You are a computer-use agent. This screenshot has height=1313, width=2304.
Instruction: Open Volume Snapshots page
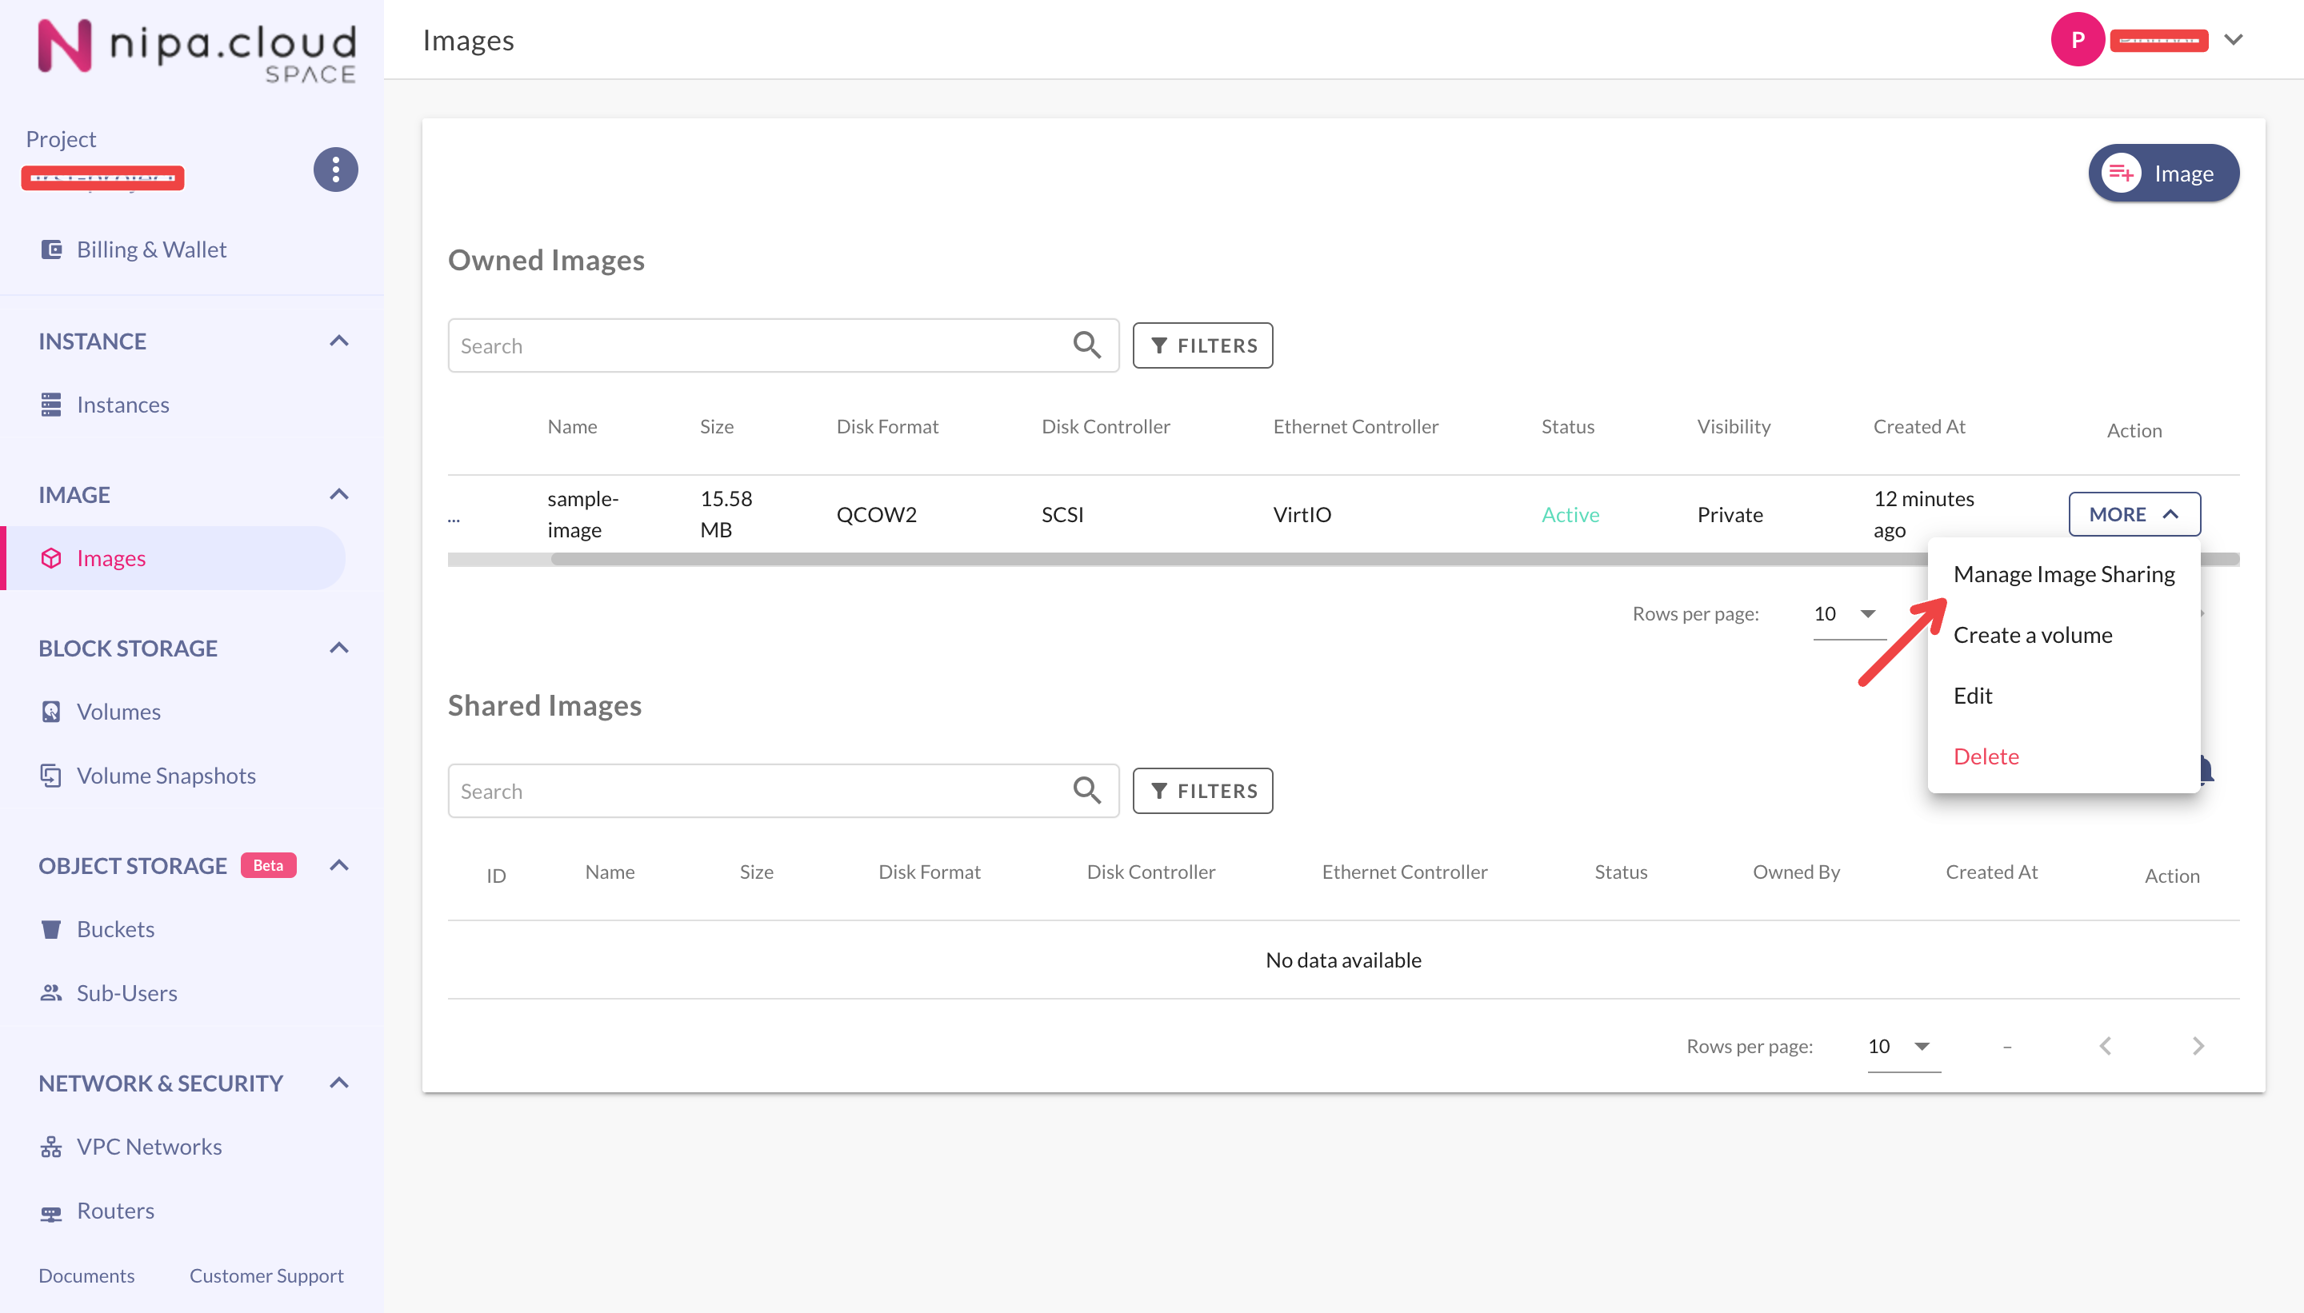coord(165,775)
